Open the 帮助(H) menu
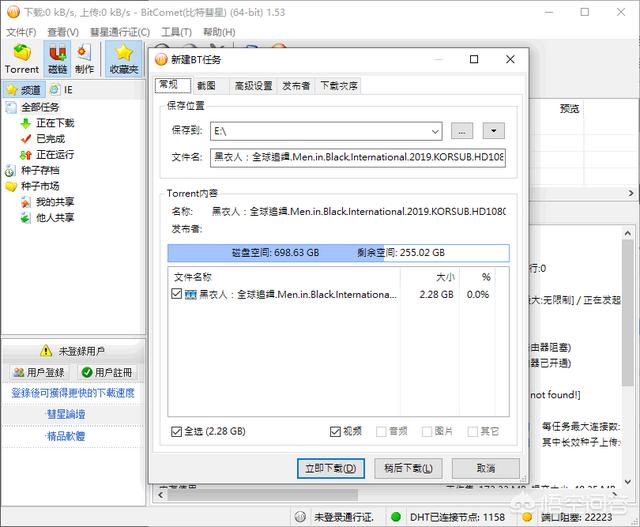 (219, 32)
